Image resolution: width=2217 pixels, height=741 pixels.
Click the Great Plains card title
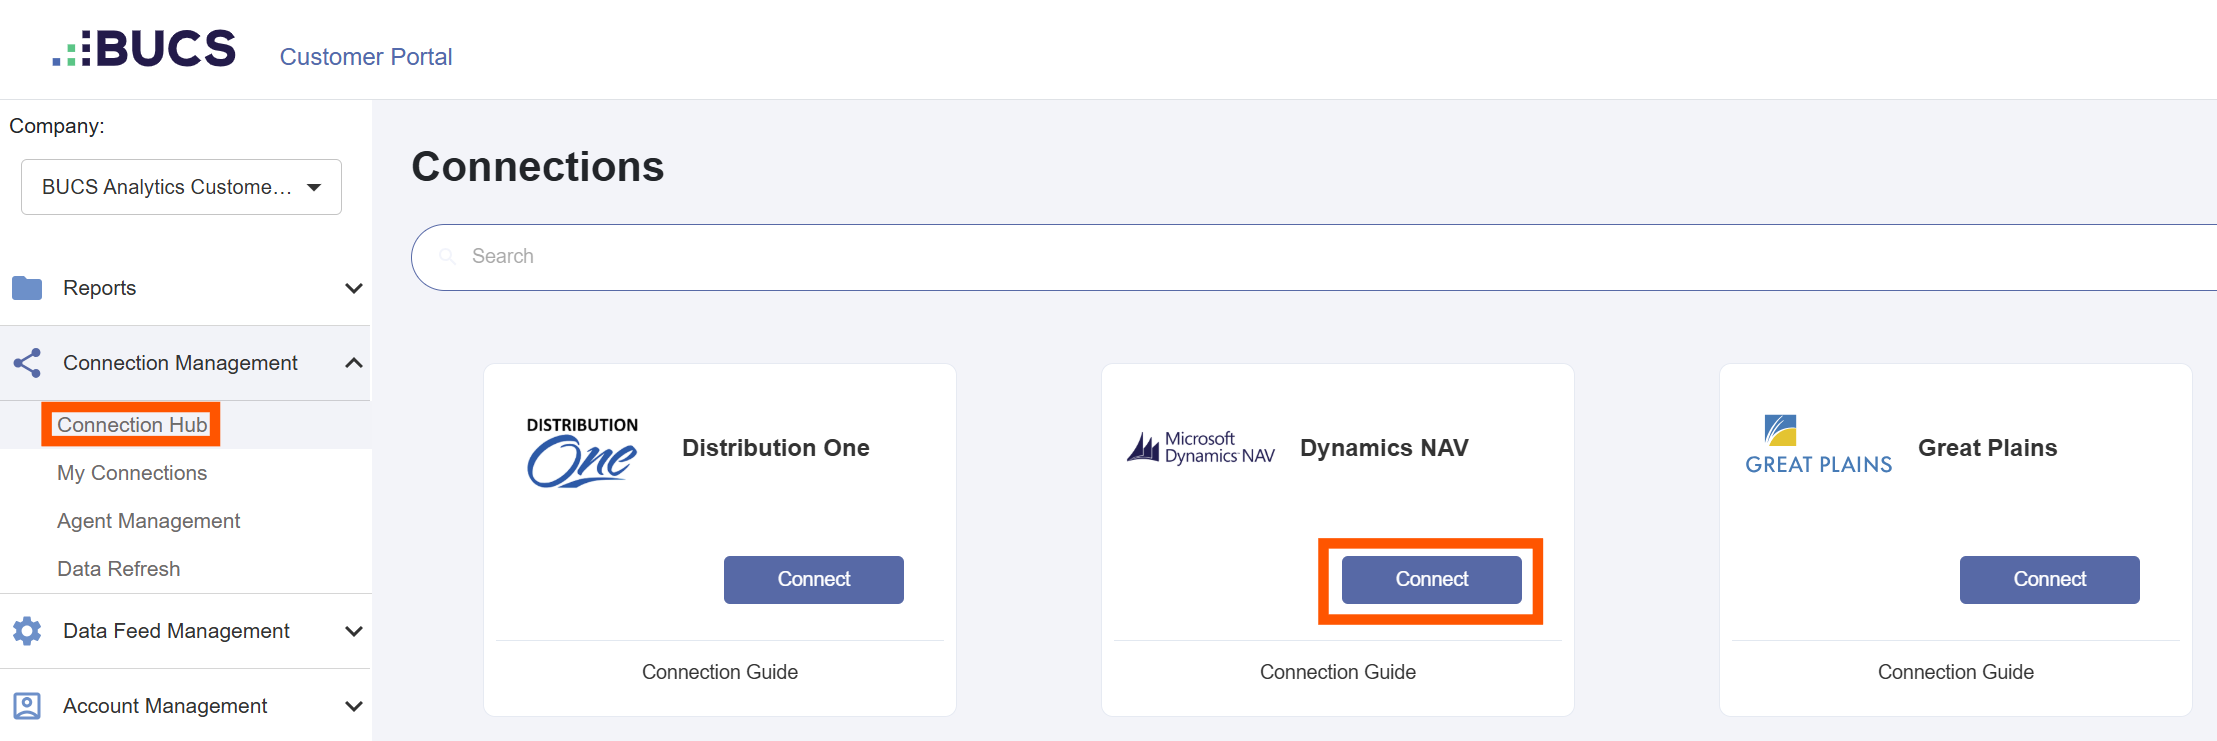(1988, 448)
